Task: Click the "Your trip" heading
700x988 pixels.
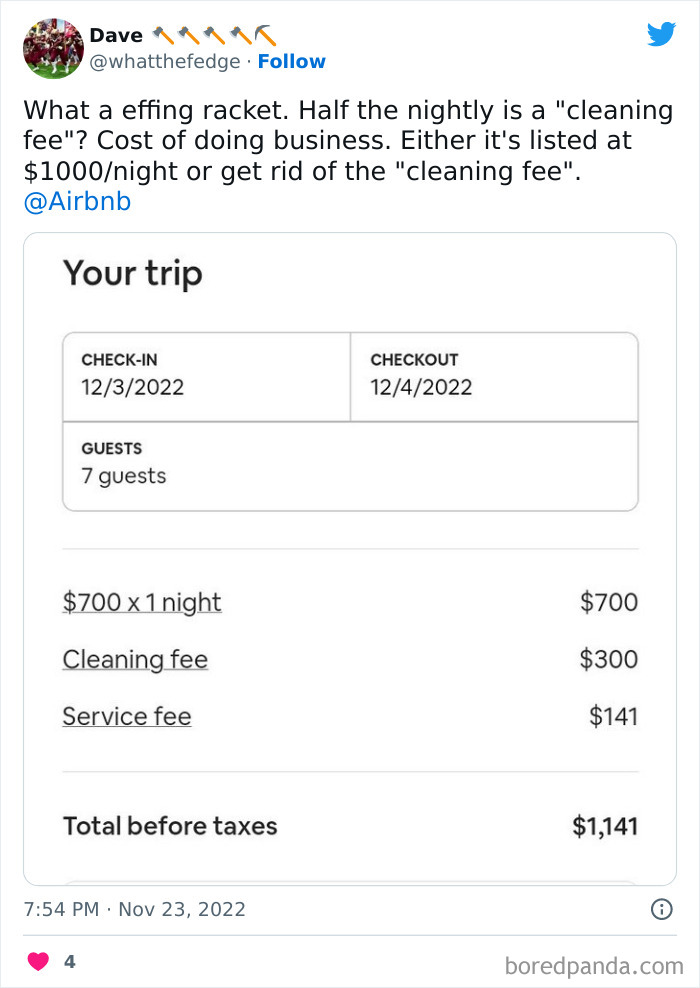Action: 132,273
